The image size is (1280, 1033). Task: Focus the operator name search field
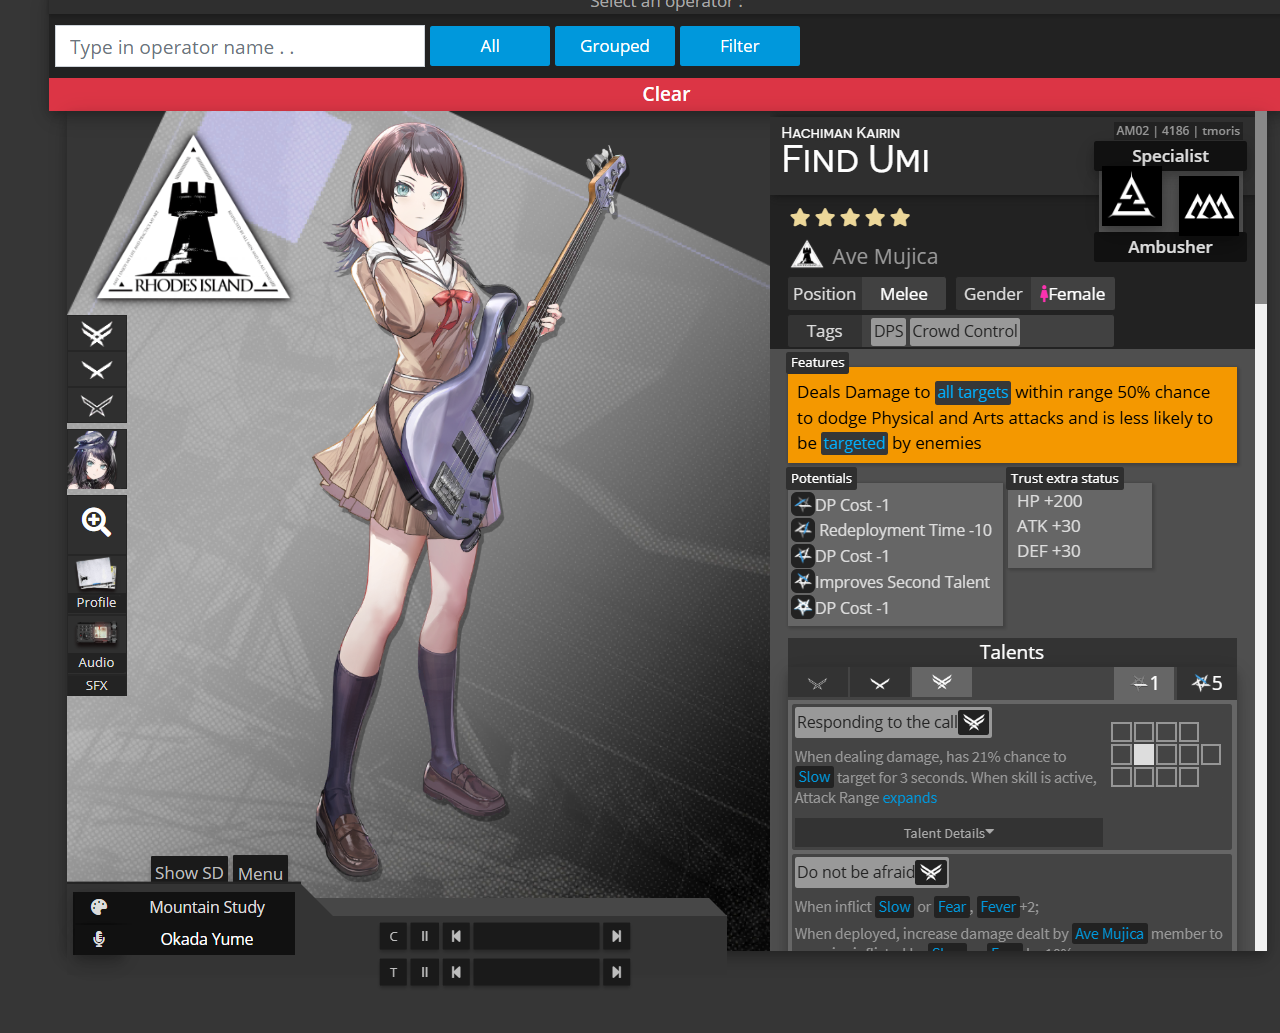[x=240, y=46]
